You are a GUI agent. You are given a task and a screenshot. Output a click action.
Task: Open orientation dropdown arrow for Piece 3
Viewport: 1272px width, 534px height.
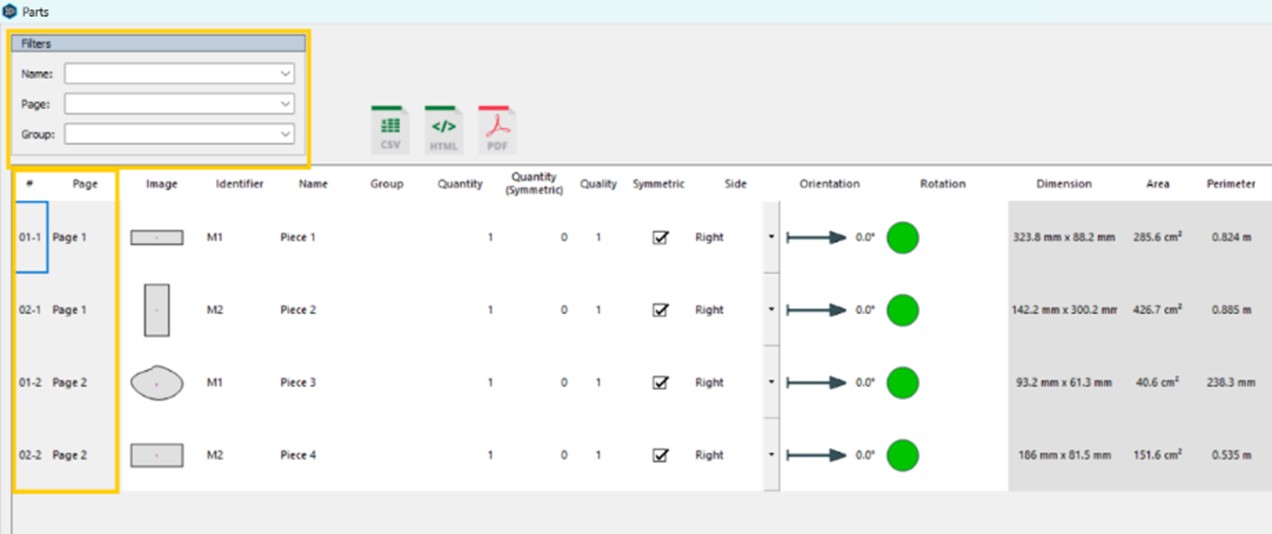771,382
